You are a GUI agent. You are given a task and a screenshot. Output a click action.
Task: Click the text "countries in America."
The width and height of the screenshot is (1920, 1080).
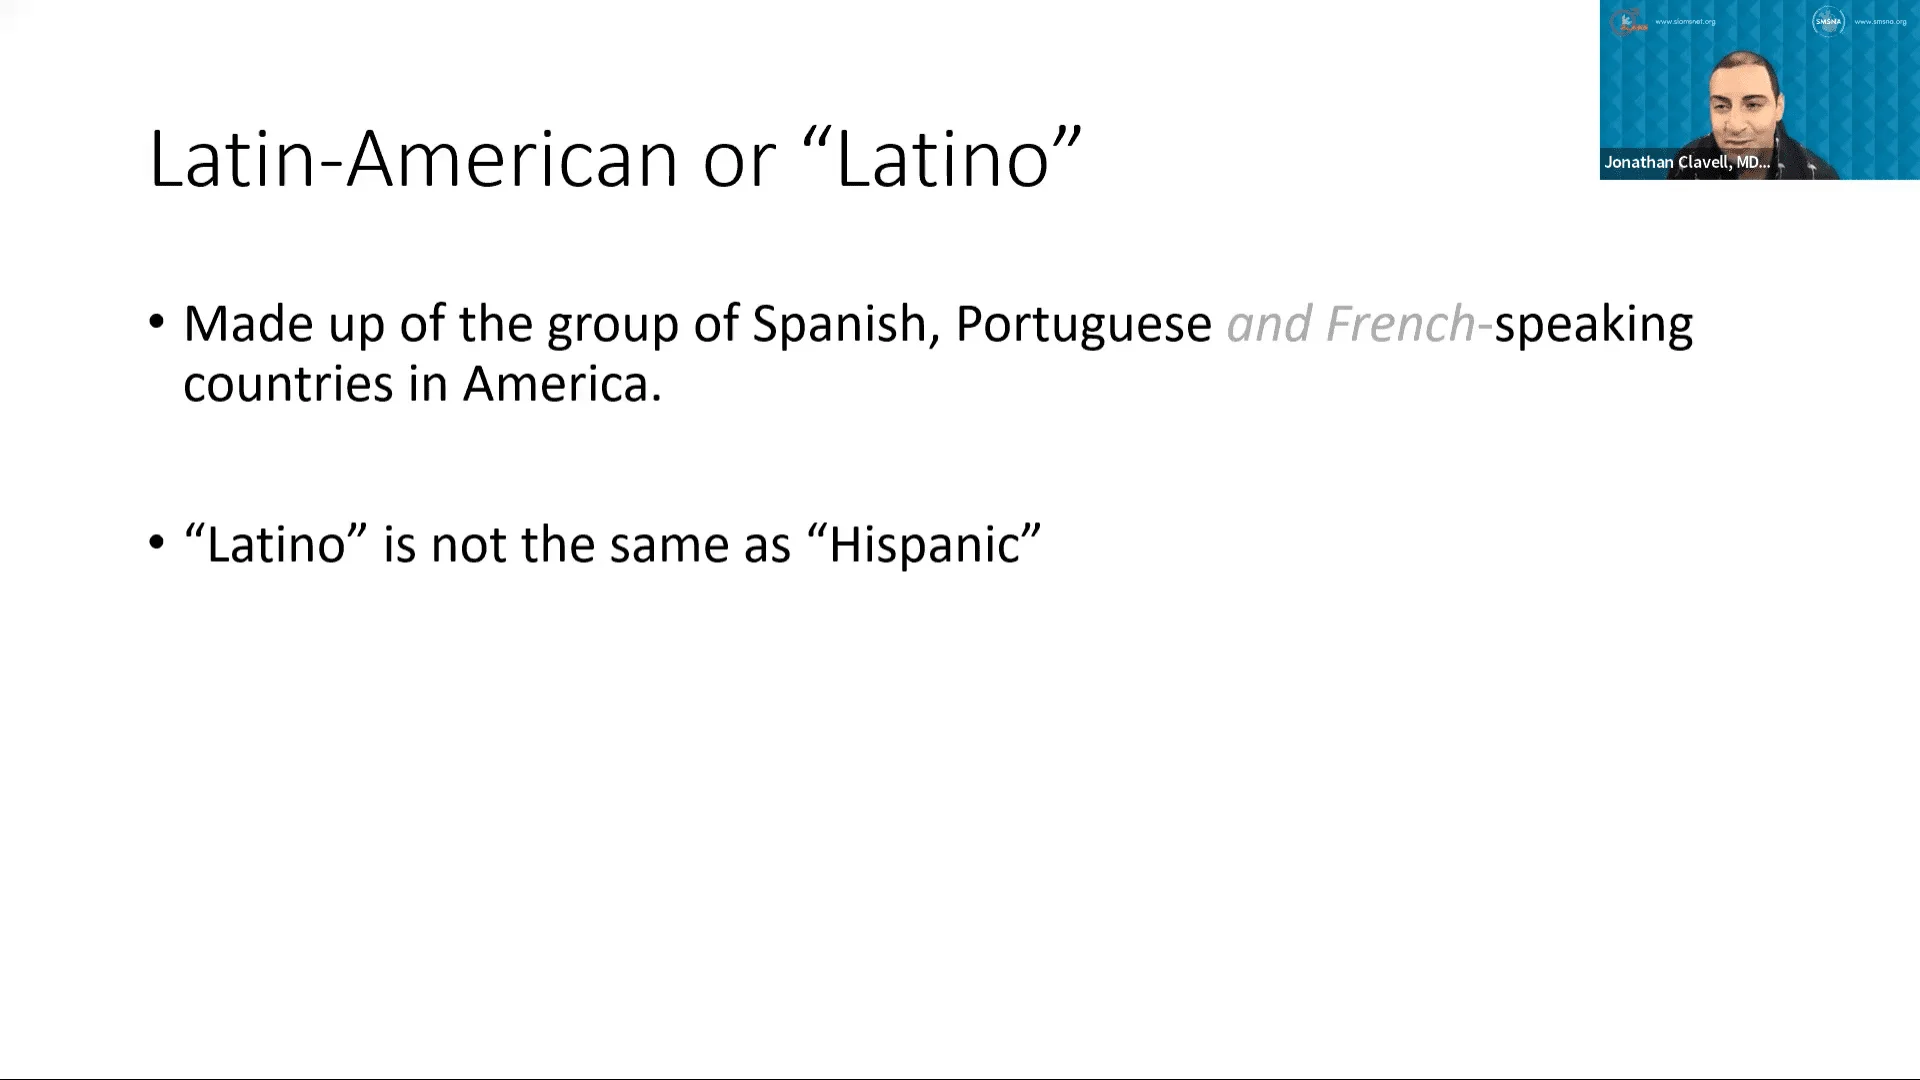click(x=423, y=384)
